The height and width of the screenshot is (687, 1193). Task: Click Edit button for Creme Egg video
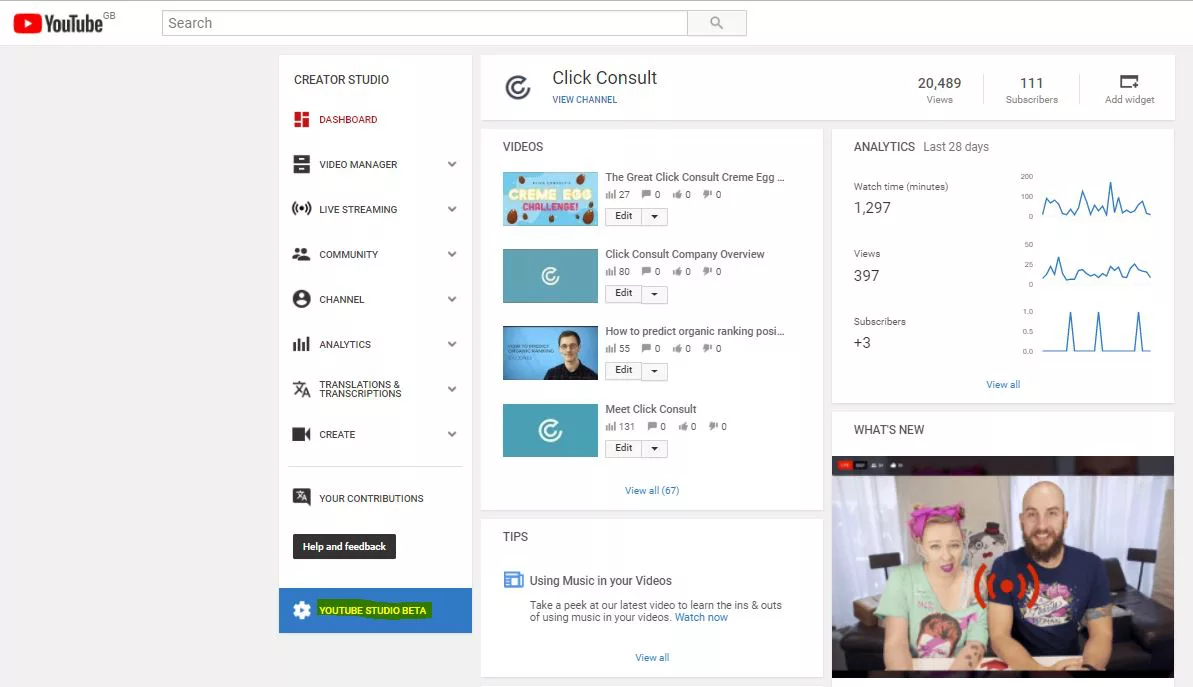pos(623,216)
